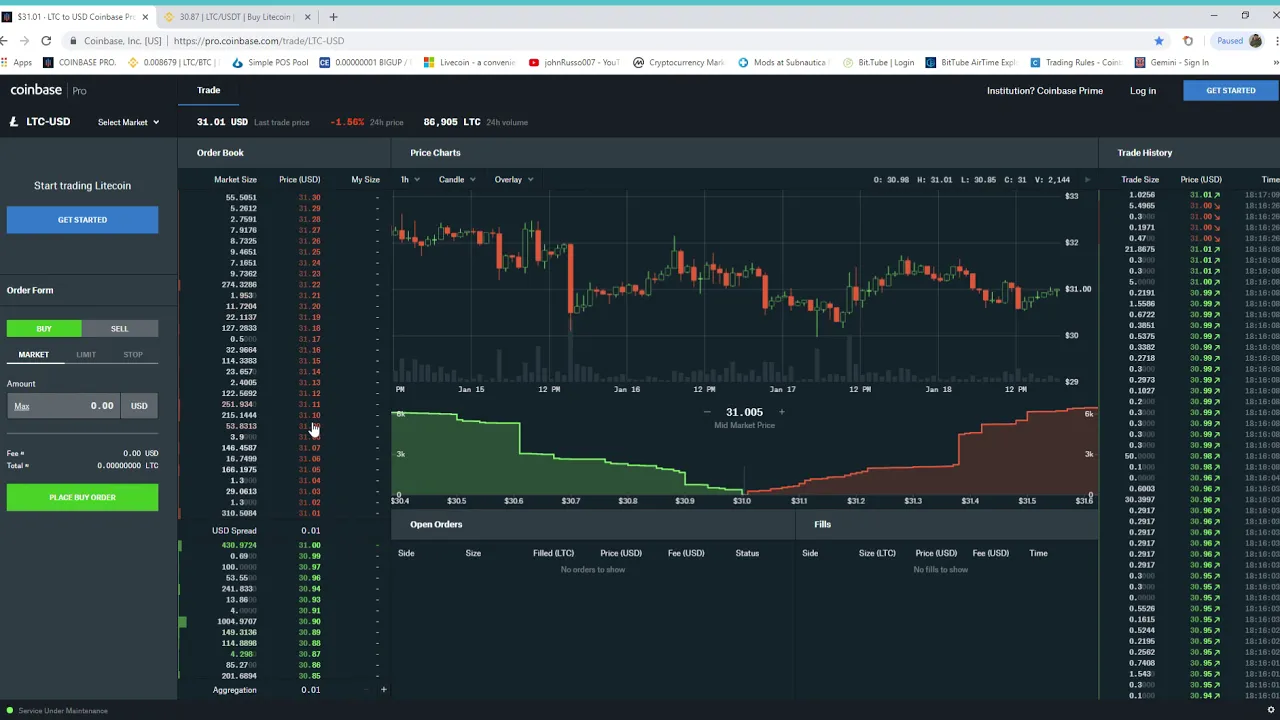Open the Cryptocurrency Market bookmark
The image size is (1280, 720).
[x=678, y=62]
